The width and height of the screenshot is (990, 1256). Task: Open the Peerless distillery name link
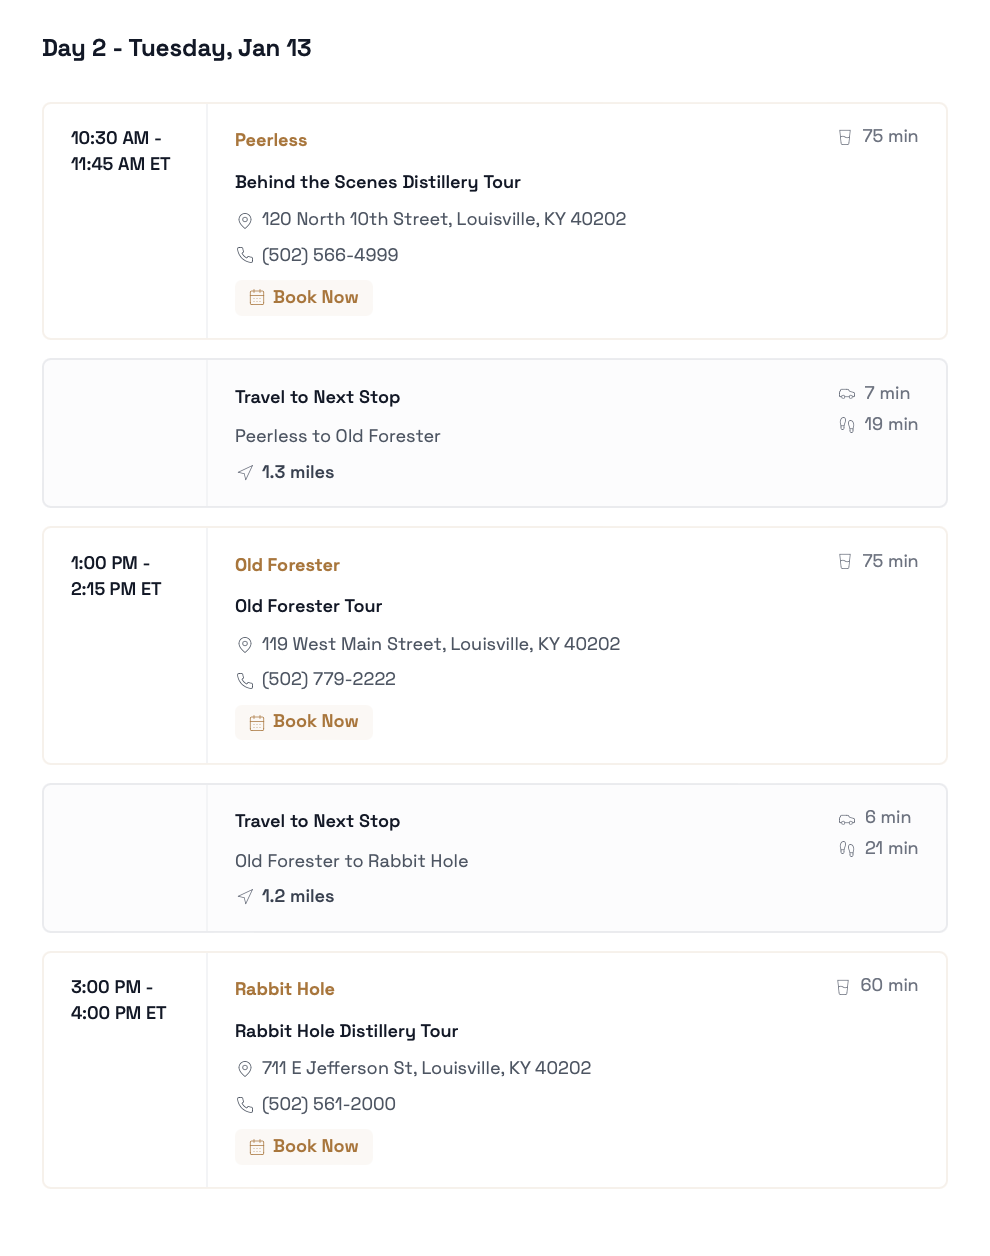click(271, 140)
